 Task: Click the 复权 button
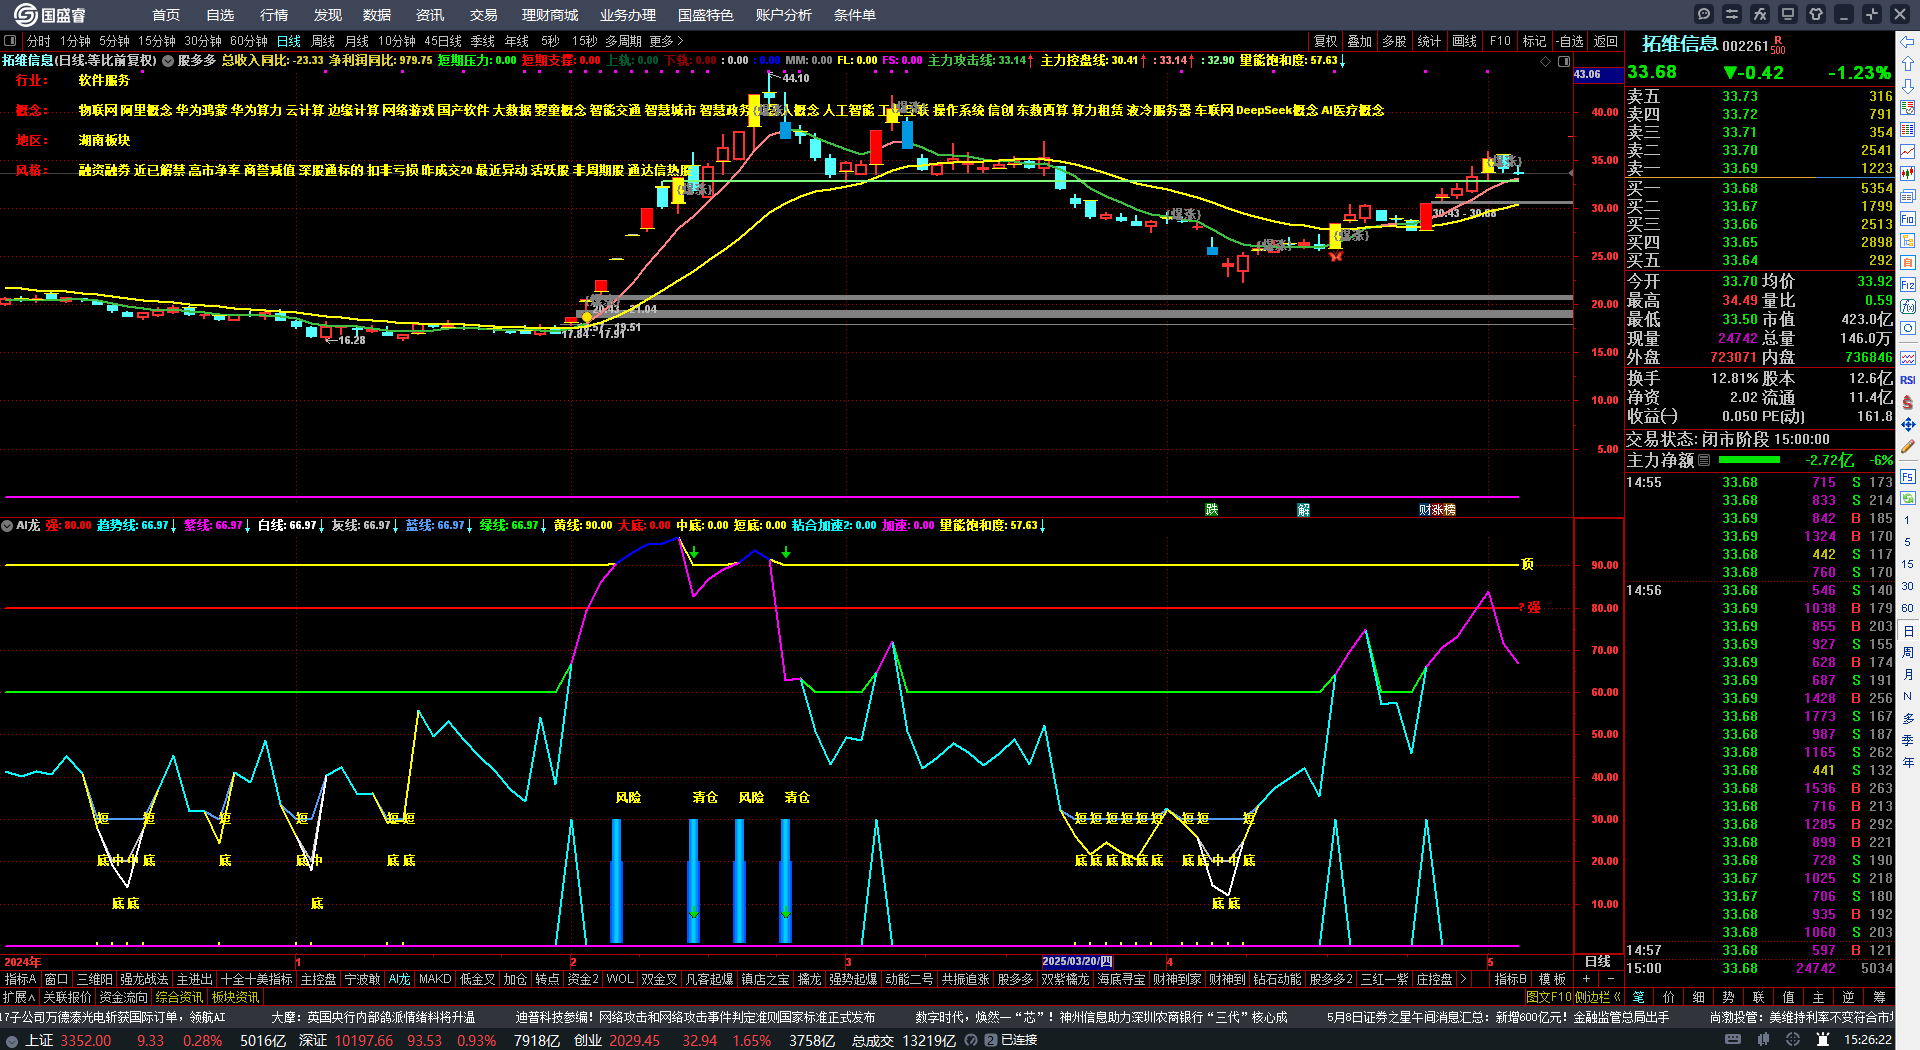pos(1325,41)
